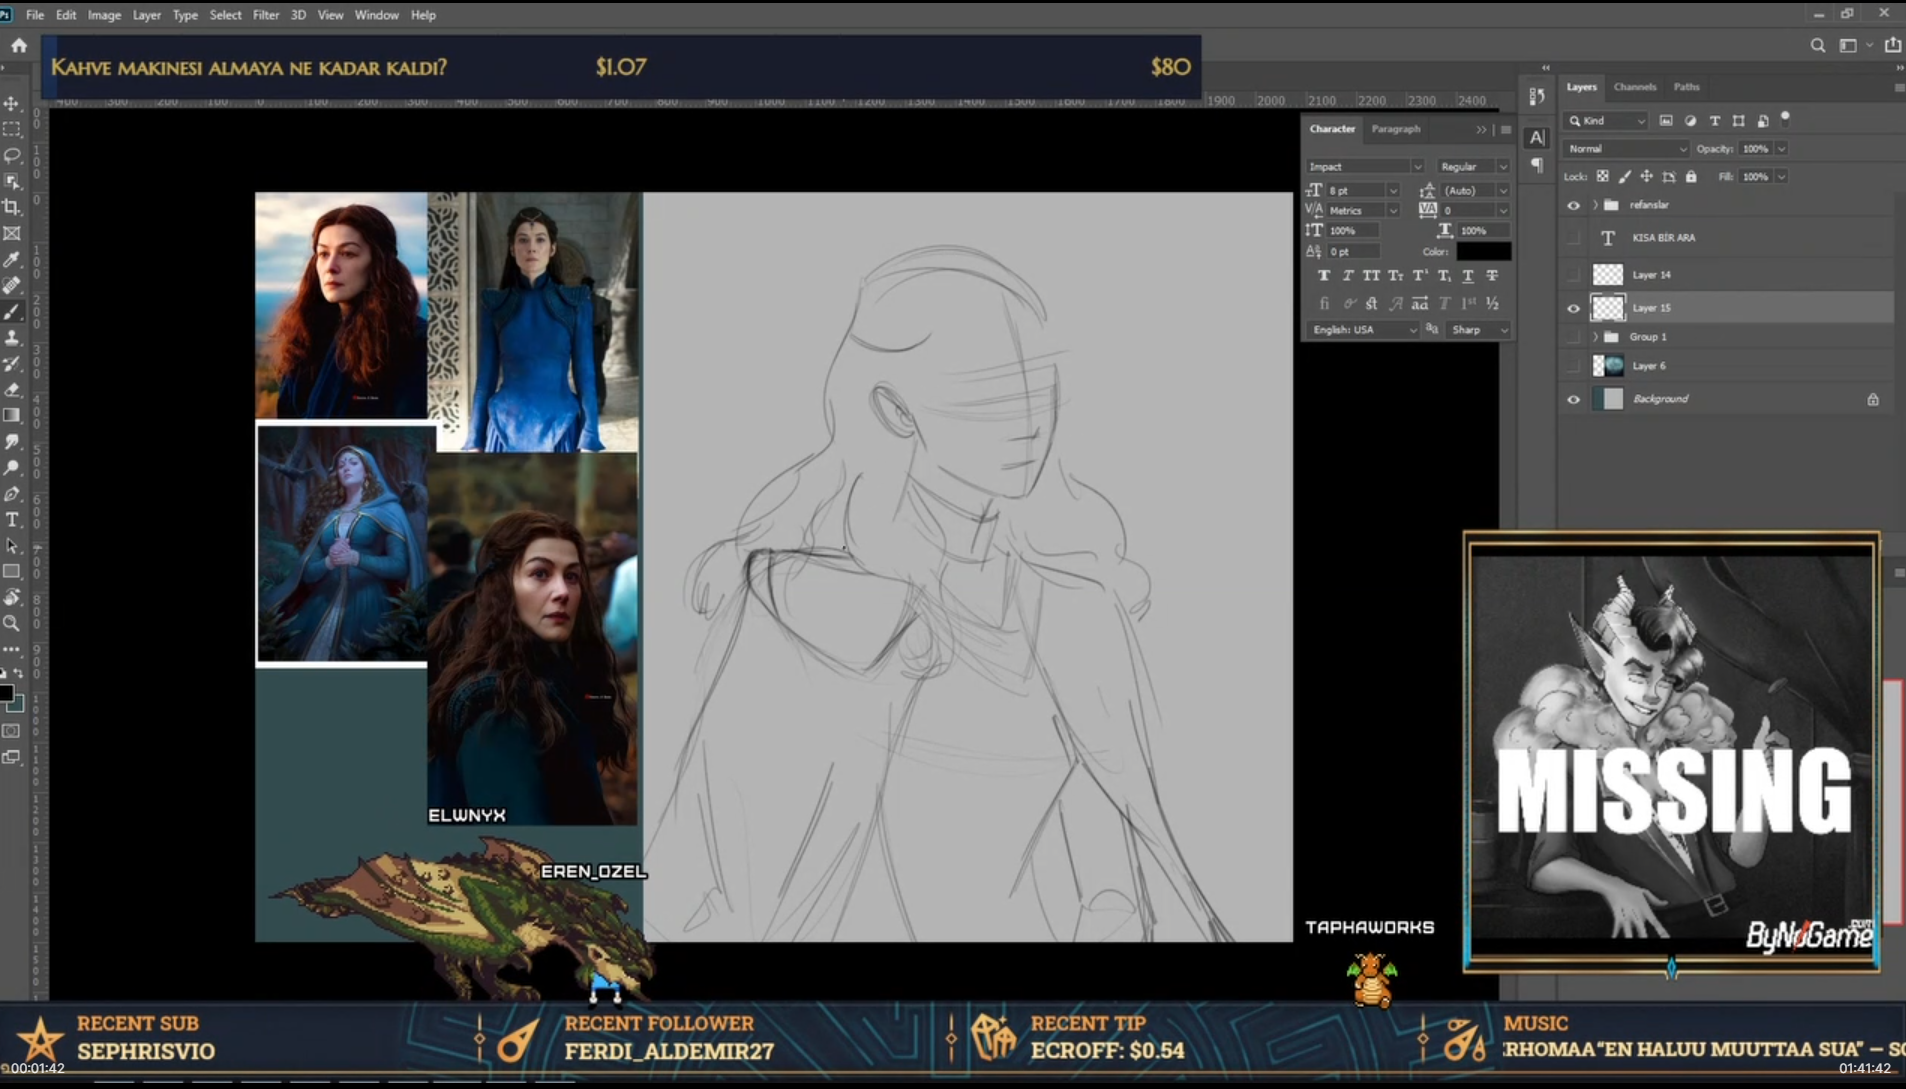1906x1089 pixels.
Task: Open the Layer menu
Action: pos(146,15)
